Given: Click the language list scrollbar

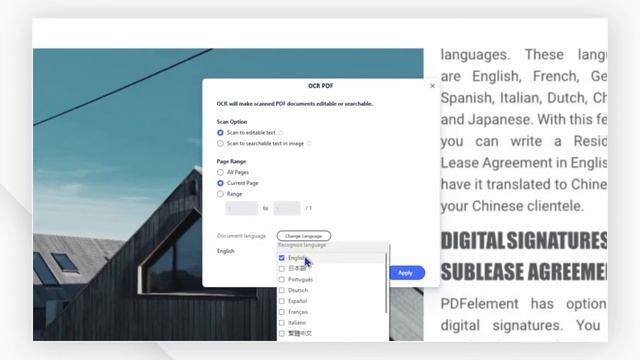Looking at the screenshot, I should 387,282.
